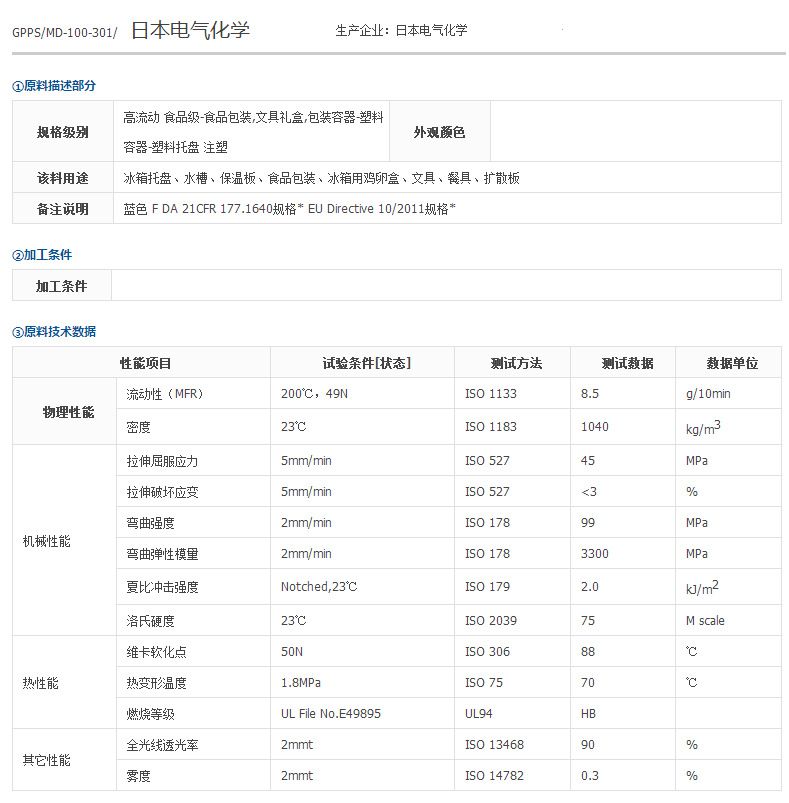Click the 燃烧等级 property cell
The width and height of the screenshot is (789, 803).
coord(194,713)
